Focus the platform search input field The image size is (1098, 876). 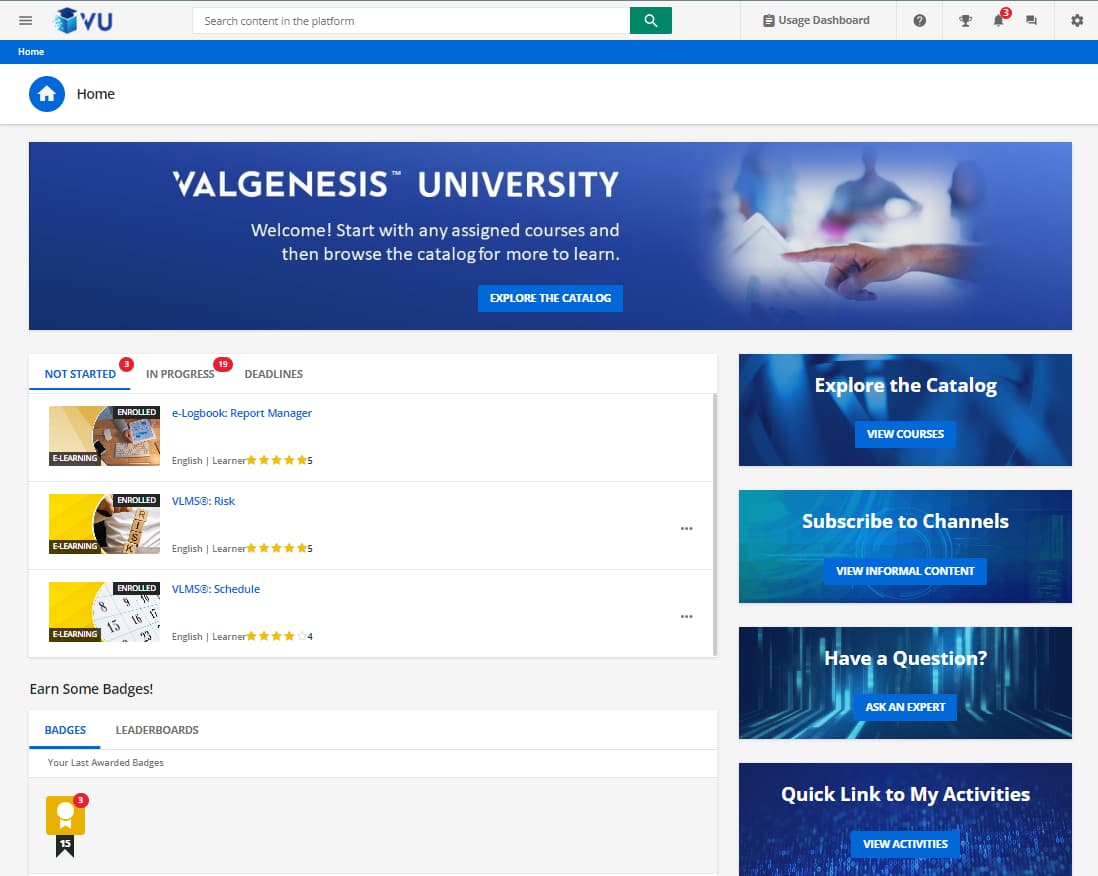coord(410,20)
